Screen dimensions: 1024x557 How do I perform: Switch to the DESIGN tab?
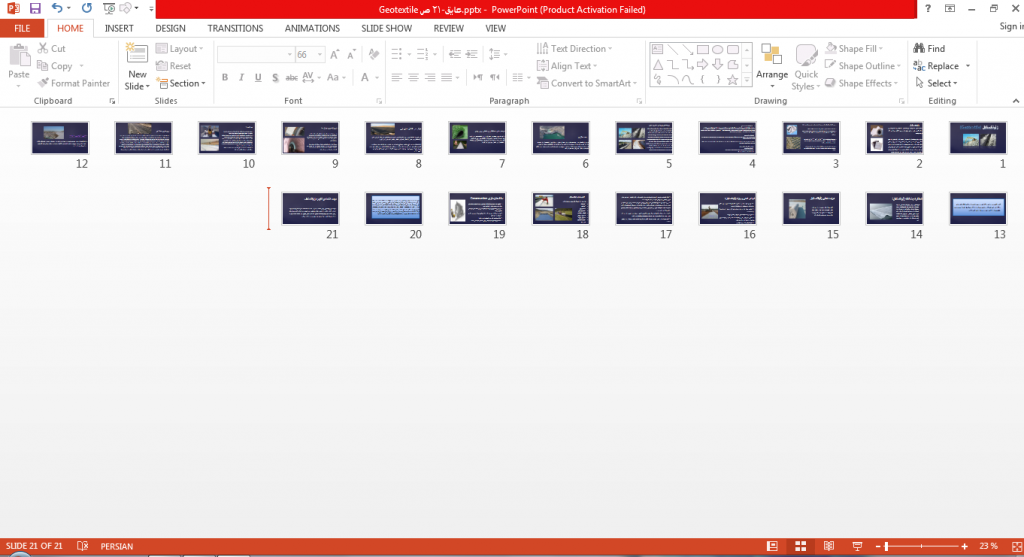(170, 28)
